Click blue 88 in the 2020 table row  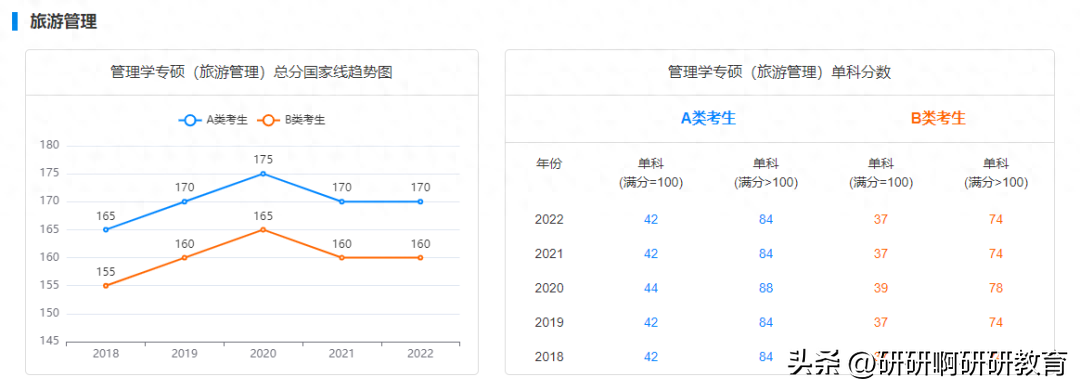pyautogui.click(x=766, y=288)
